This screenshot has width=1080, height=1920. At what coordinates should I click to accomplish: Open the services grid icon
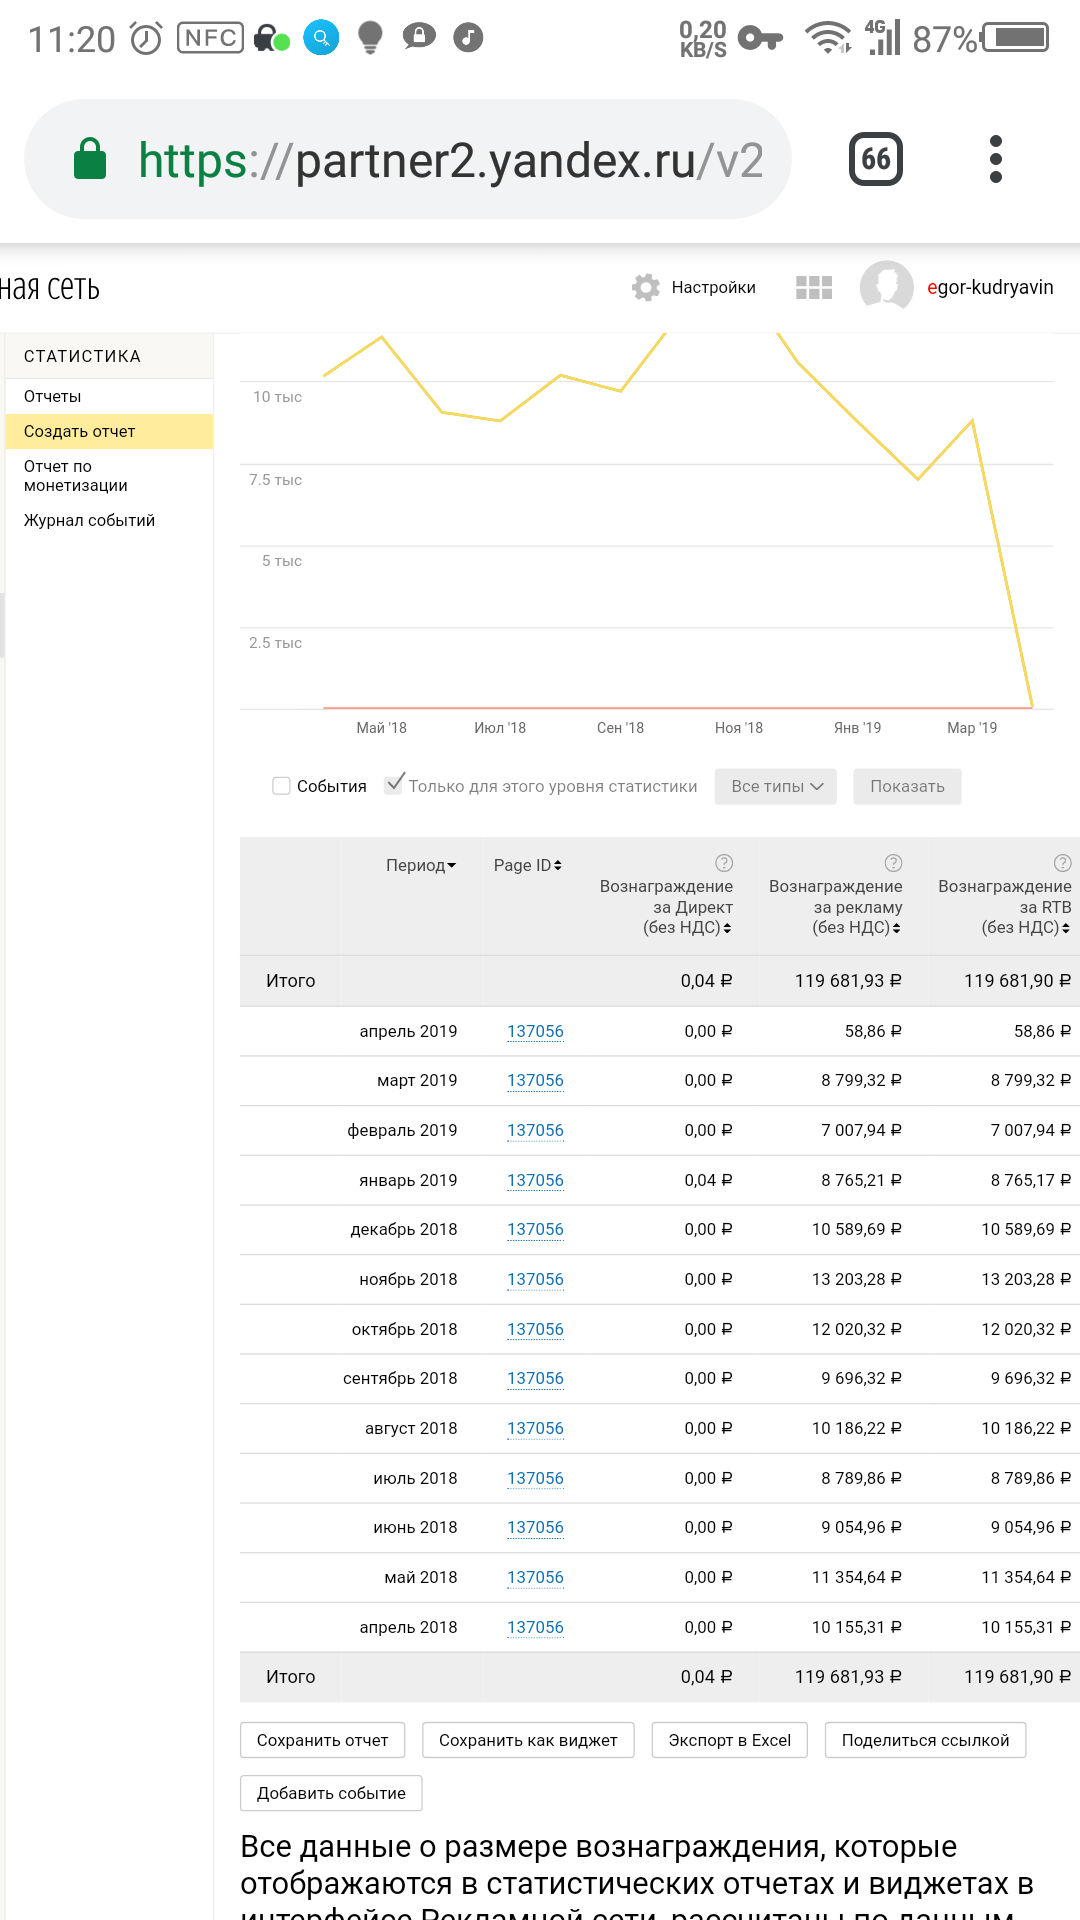813,288
